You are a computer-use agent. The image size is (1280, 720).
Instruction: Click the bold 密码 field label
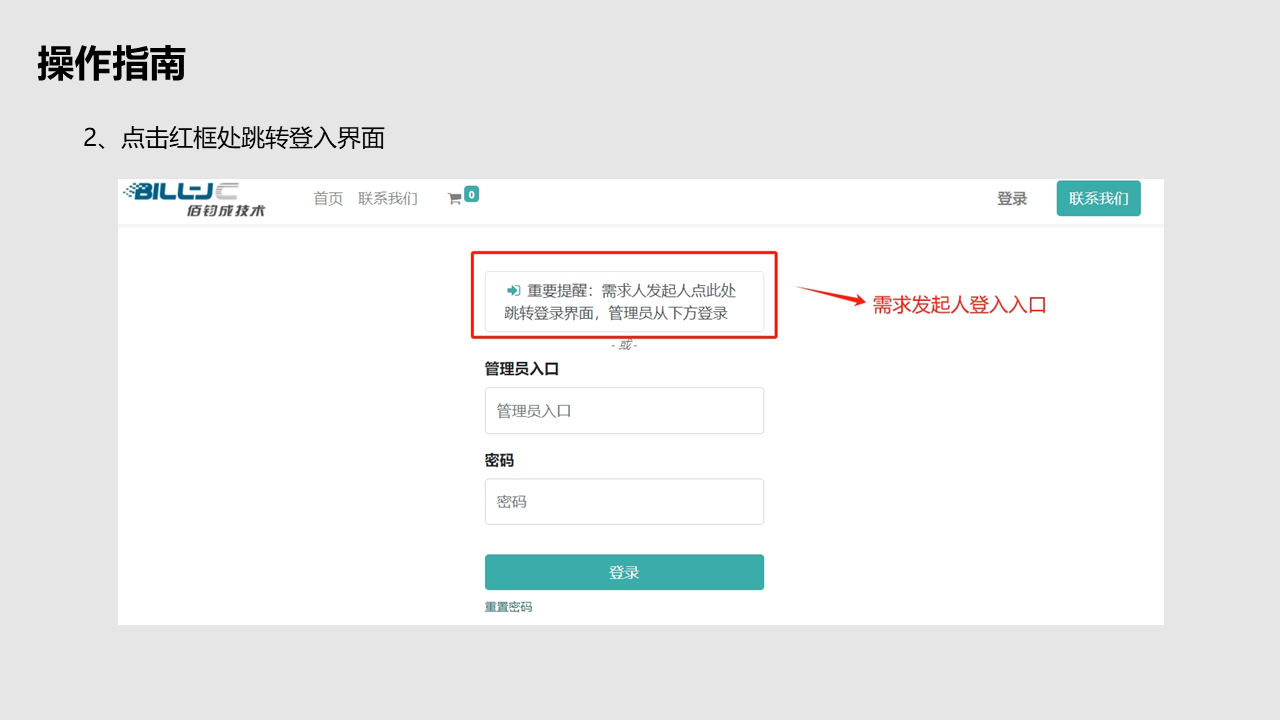(499, 460)
